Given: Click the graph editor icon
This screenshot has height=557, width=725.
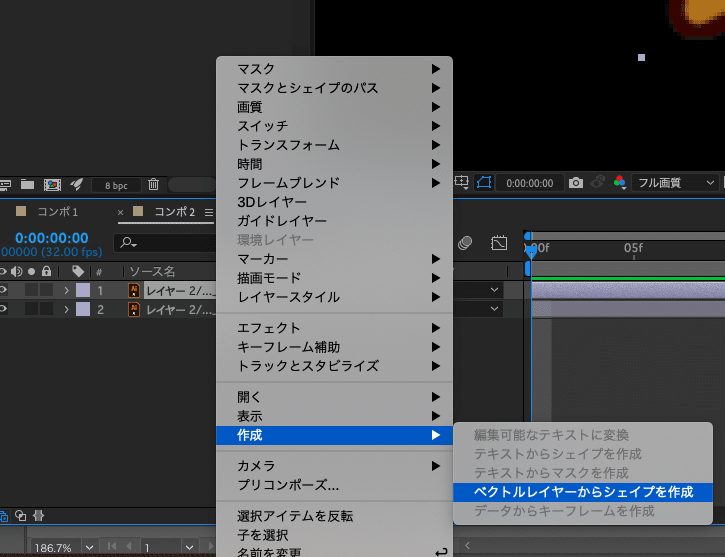Looking at the screenshot, I should pyautogui.click(x=499, y=243).
